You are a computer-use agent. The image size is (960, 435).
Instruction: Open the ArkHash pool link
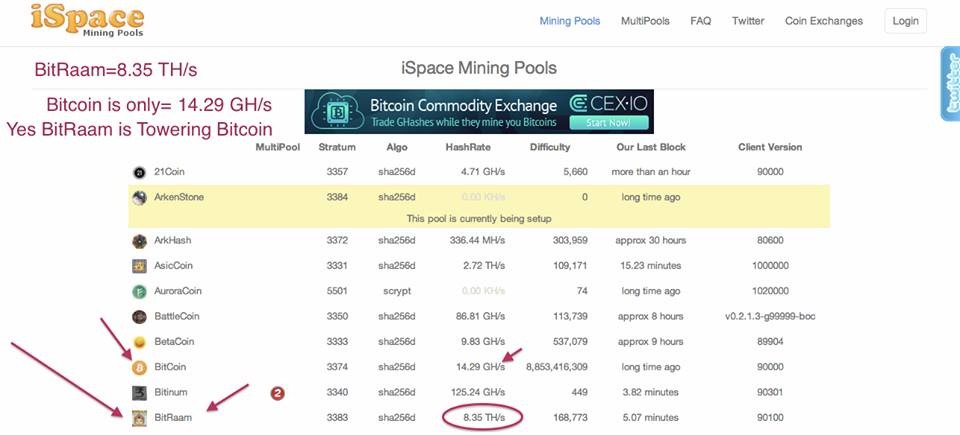[173, 240]
